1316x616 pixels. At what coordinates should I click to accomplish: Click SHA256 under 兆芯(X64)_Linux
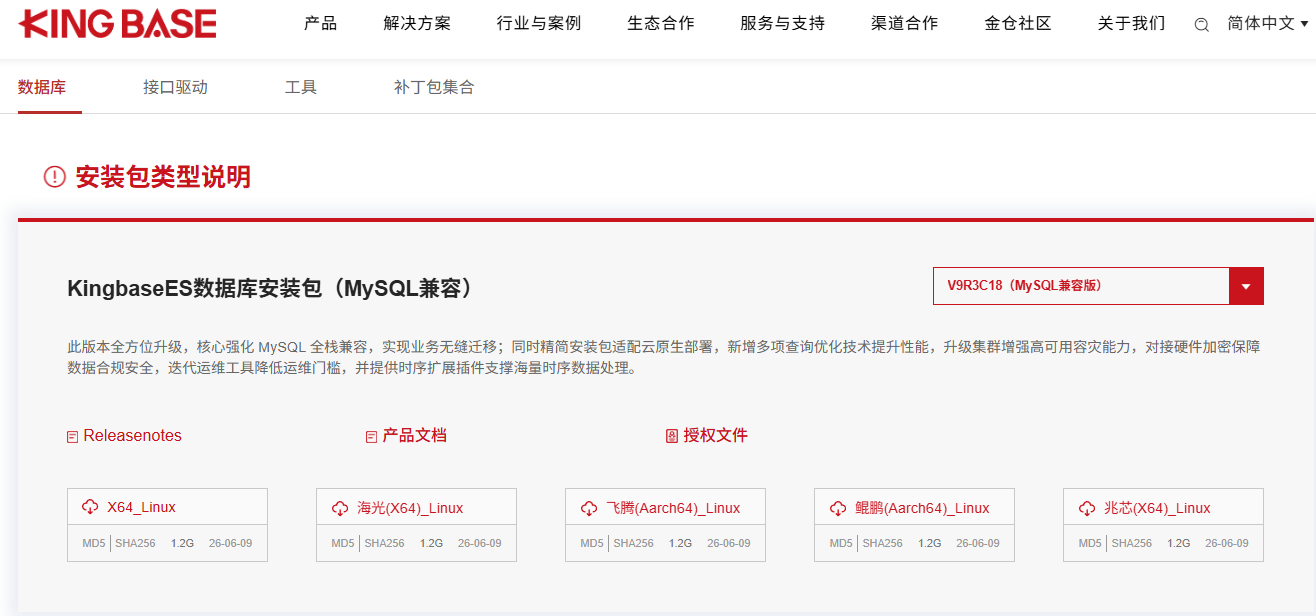(1132, 543)
